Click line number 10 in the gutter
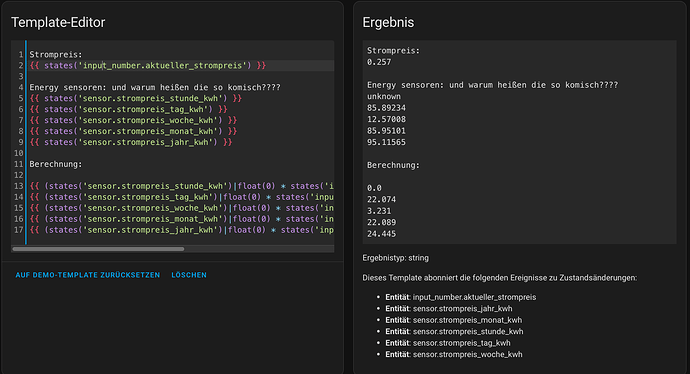This screenshot has width=690, height=374. point(18,153)
